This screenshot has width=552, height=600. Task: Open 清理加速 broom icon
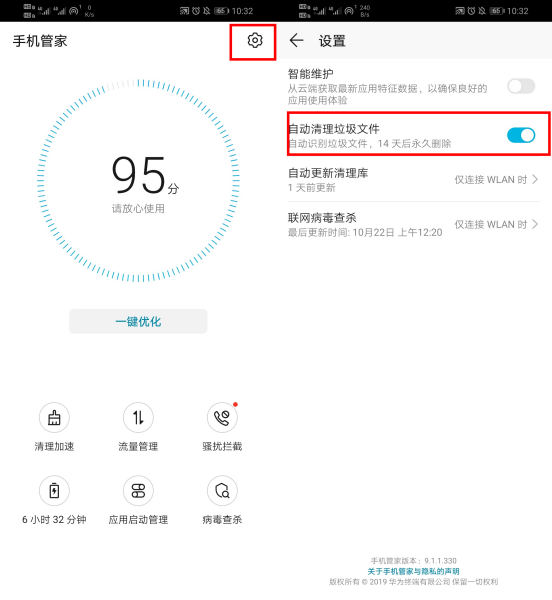click(x=54, y=417)
